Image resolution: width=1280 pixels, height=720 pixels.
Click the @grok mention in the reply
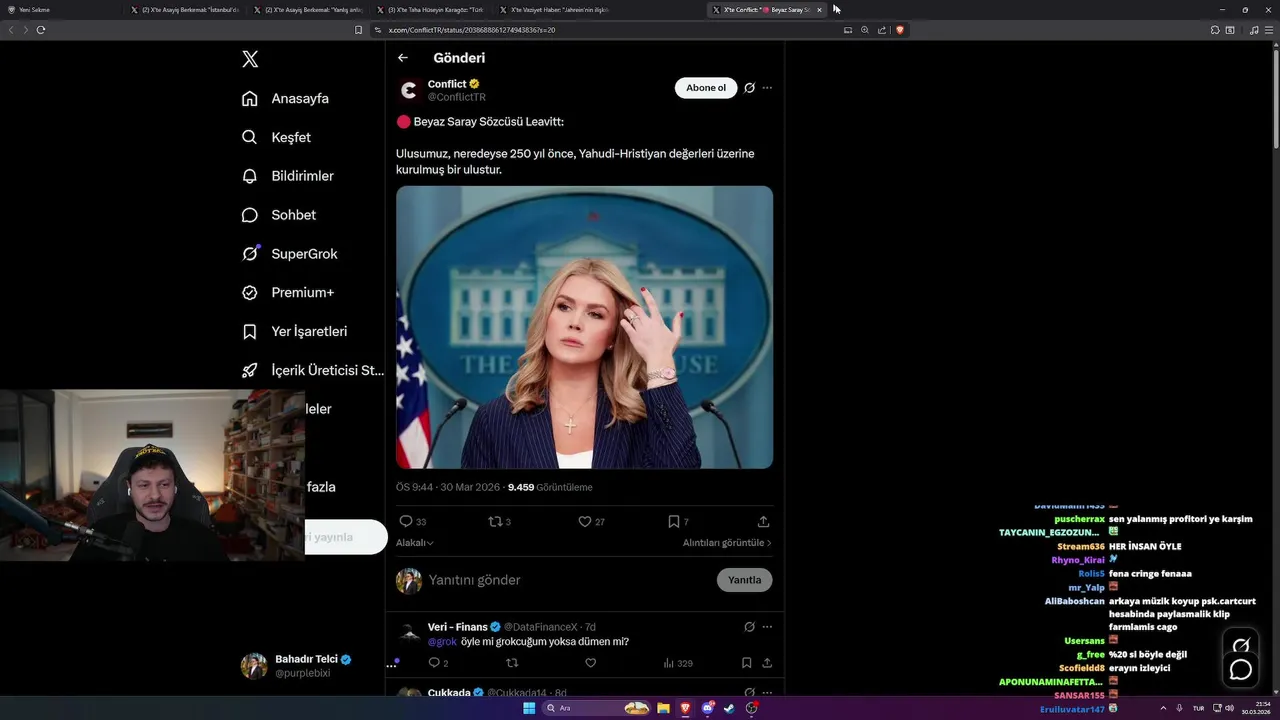coord(442,642)
